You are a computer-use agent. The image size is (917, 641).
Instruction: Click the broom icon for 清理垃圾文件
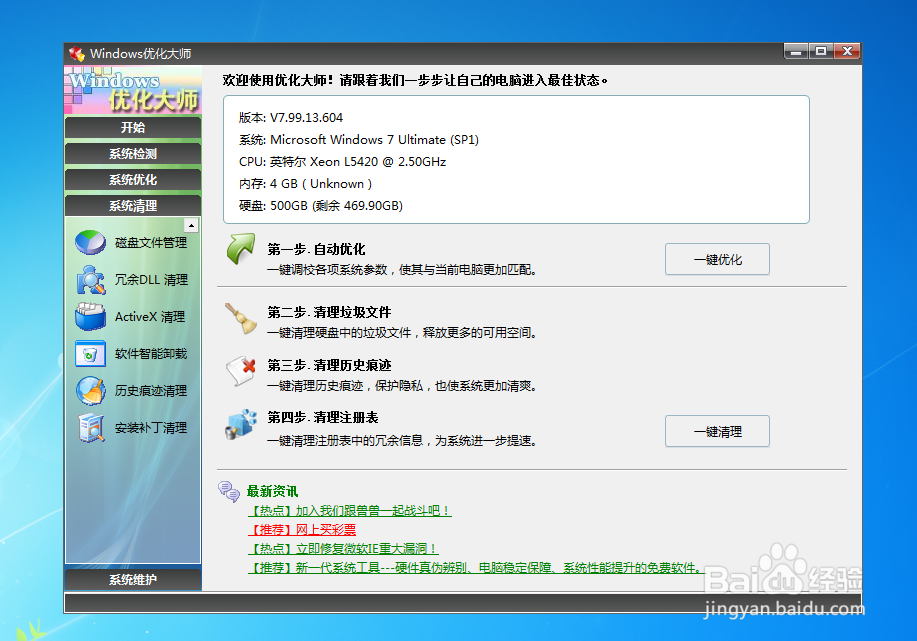(240, 319)
